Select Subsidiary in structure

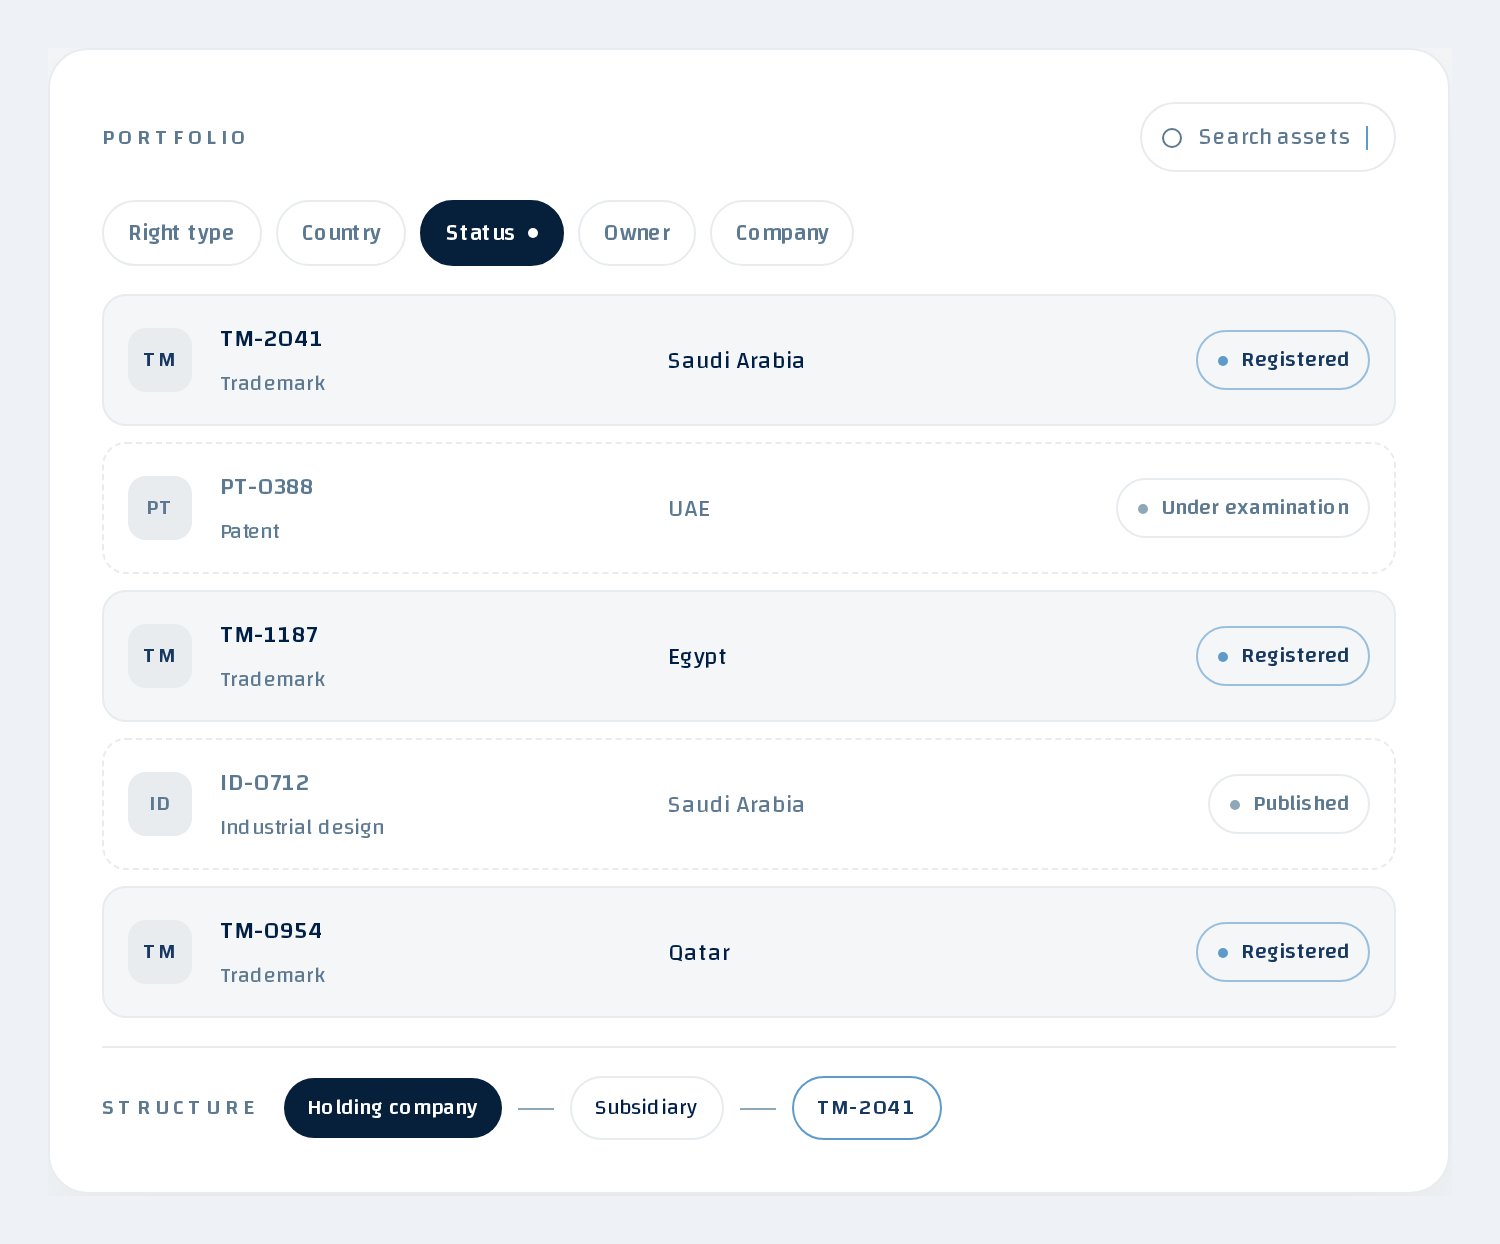pyautogui.click(x=647, y=1108)
